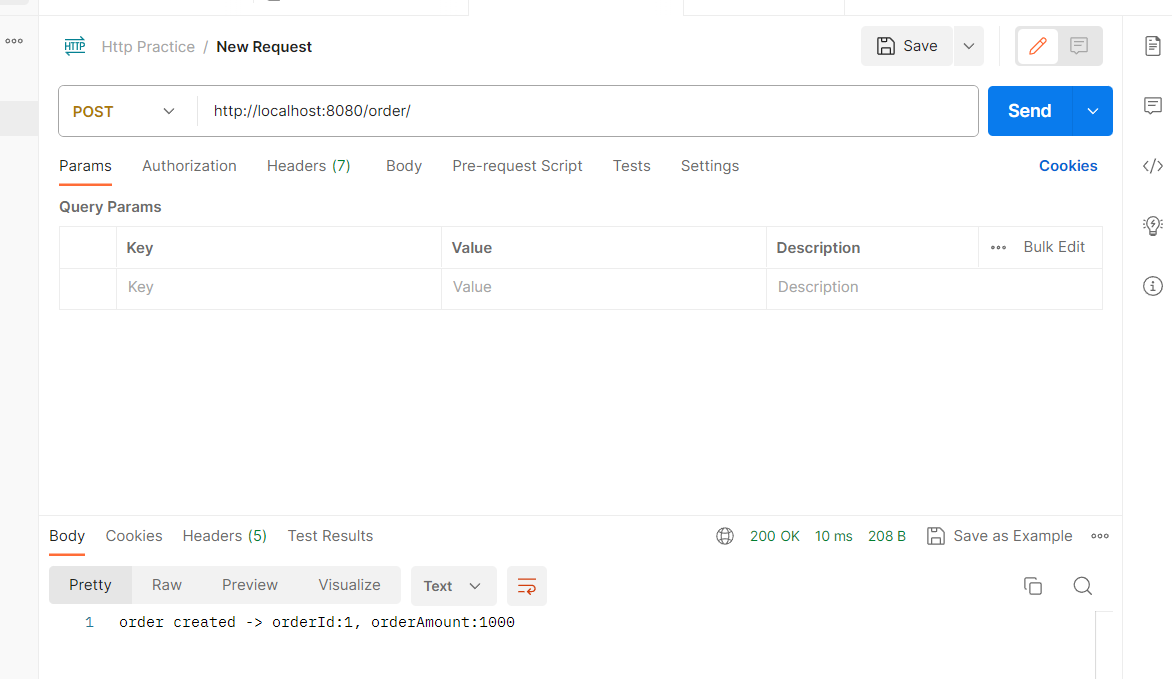This screenshot has width=1172, height=679.
Task: Open the Documentation panel icon
Action: (1153, 46)
